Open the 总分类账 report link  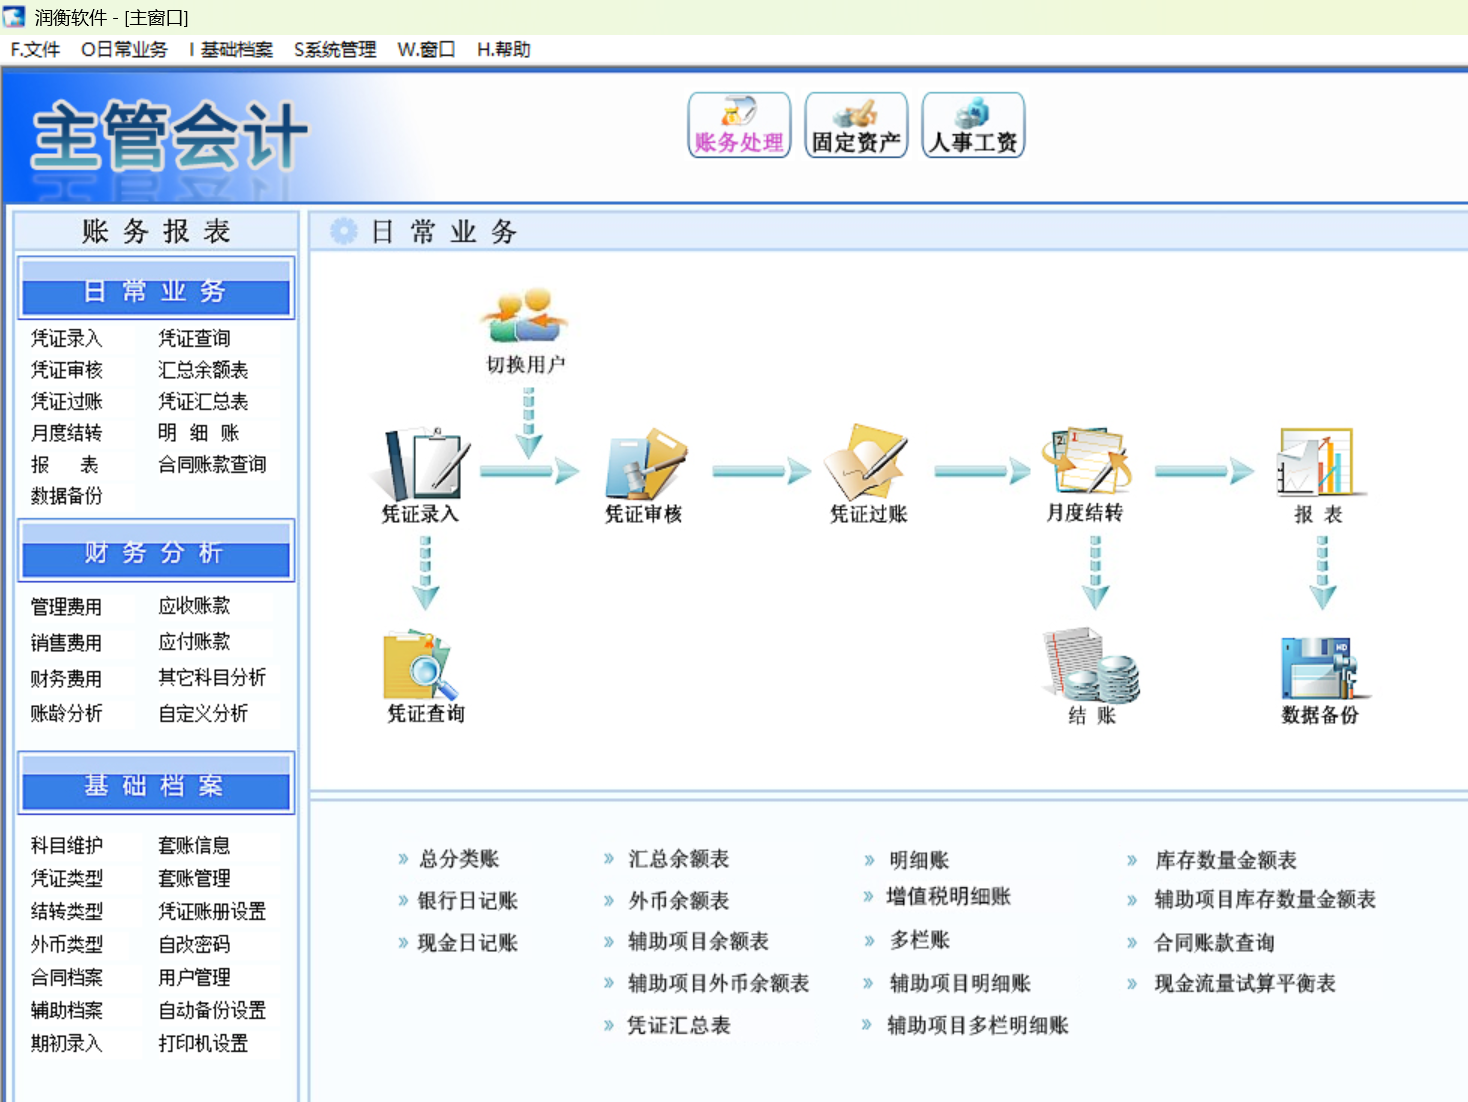(x=459, y=859)
